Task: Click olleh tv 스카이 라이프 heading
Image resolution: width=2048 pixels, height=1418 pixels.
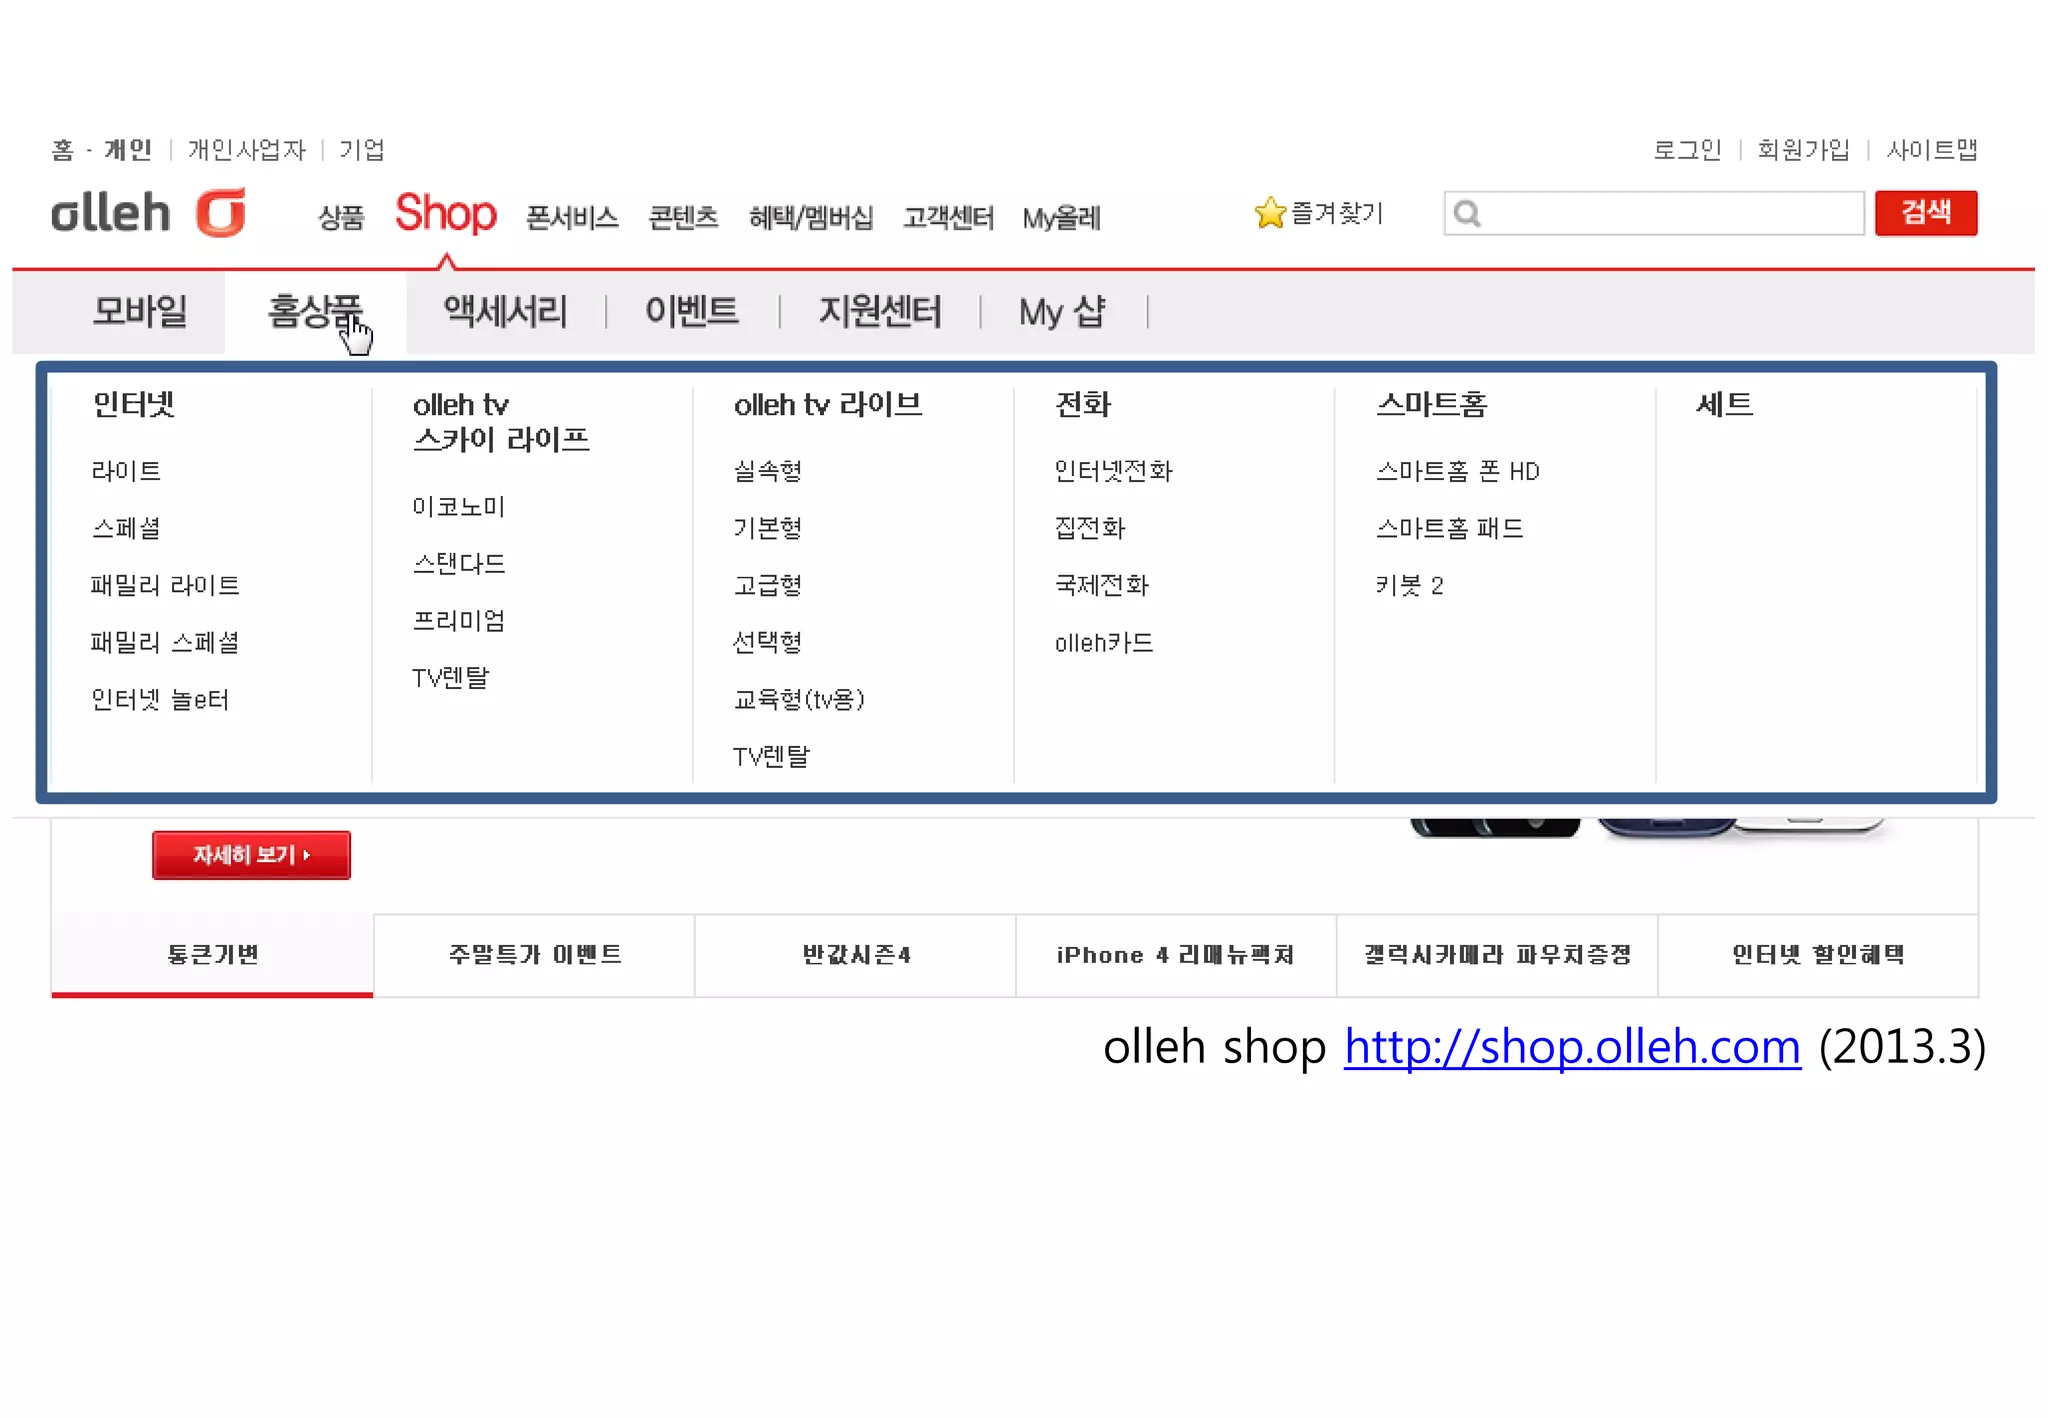Action: [501, 422]
